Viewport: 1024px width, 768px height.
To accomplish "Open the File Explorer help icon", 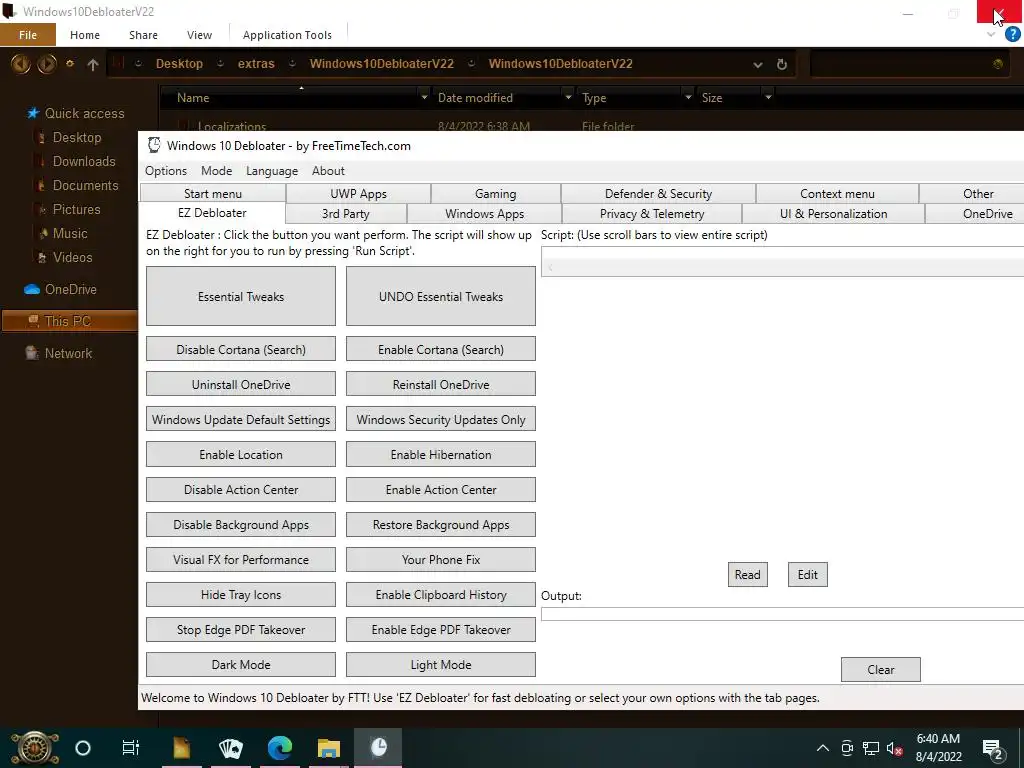I will tap(1012, 34).
